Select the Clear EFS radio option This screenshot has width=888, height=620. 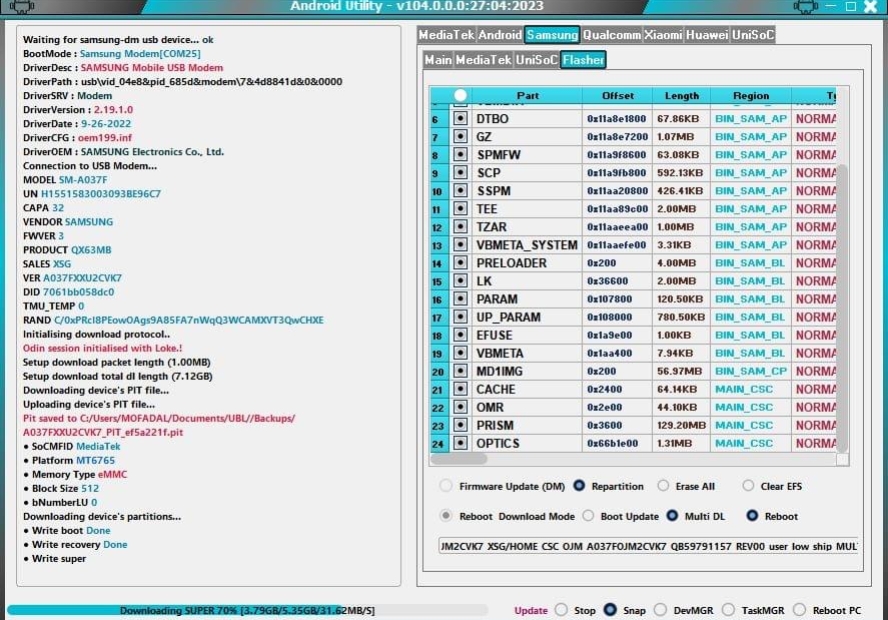(748, 486)
